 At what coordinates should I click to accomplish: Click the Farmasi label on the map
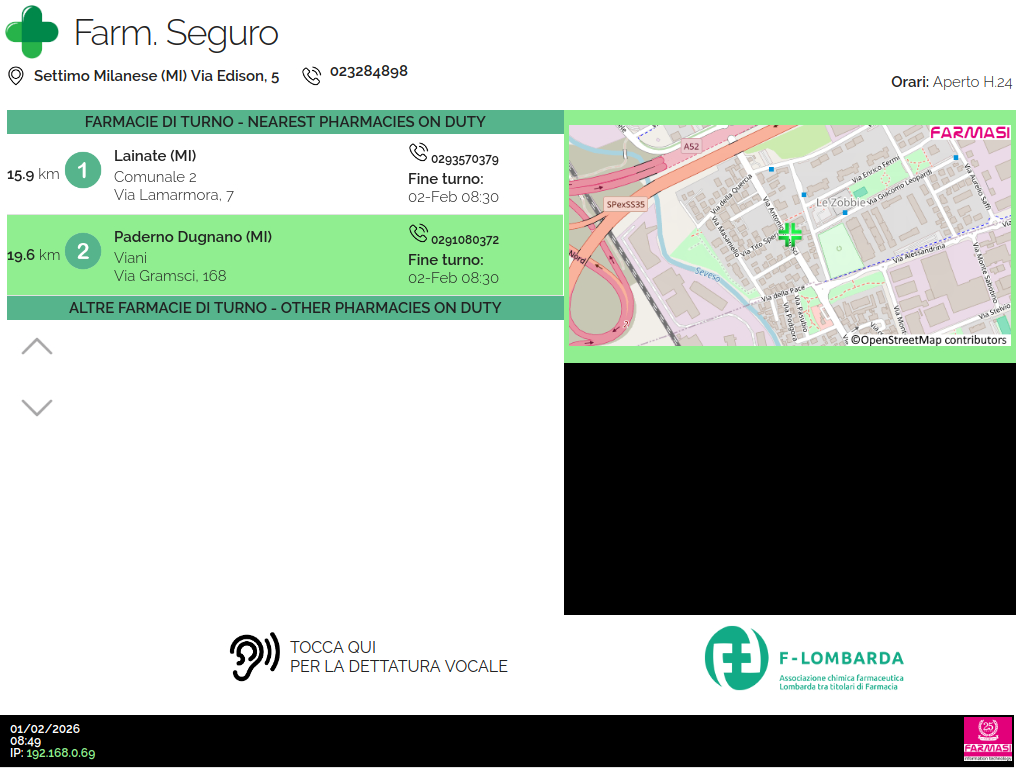click(x=969, y=133)
